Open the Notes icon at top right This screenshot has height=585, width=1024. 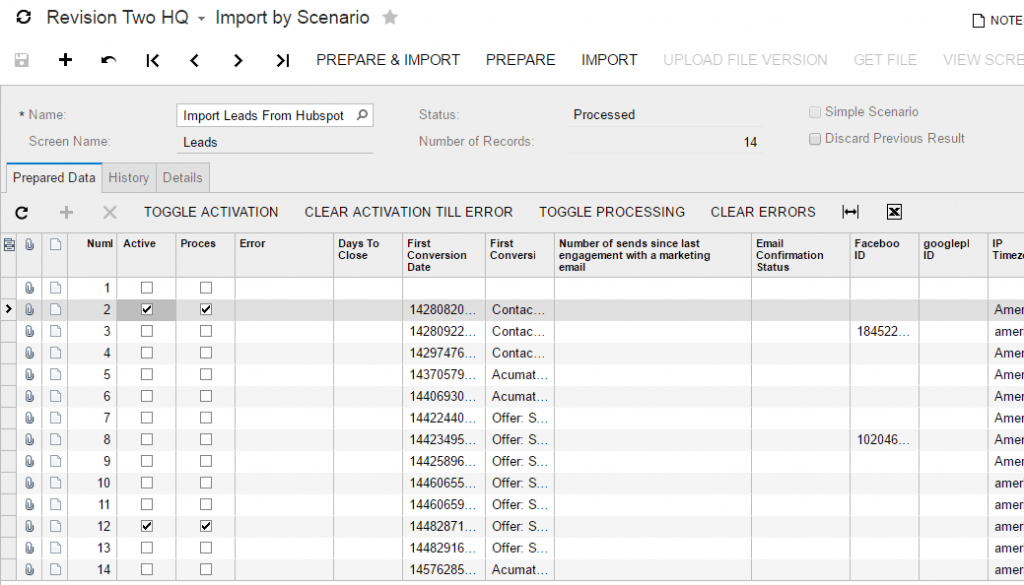[x=978, y=21]
